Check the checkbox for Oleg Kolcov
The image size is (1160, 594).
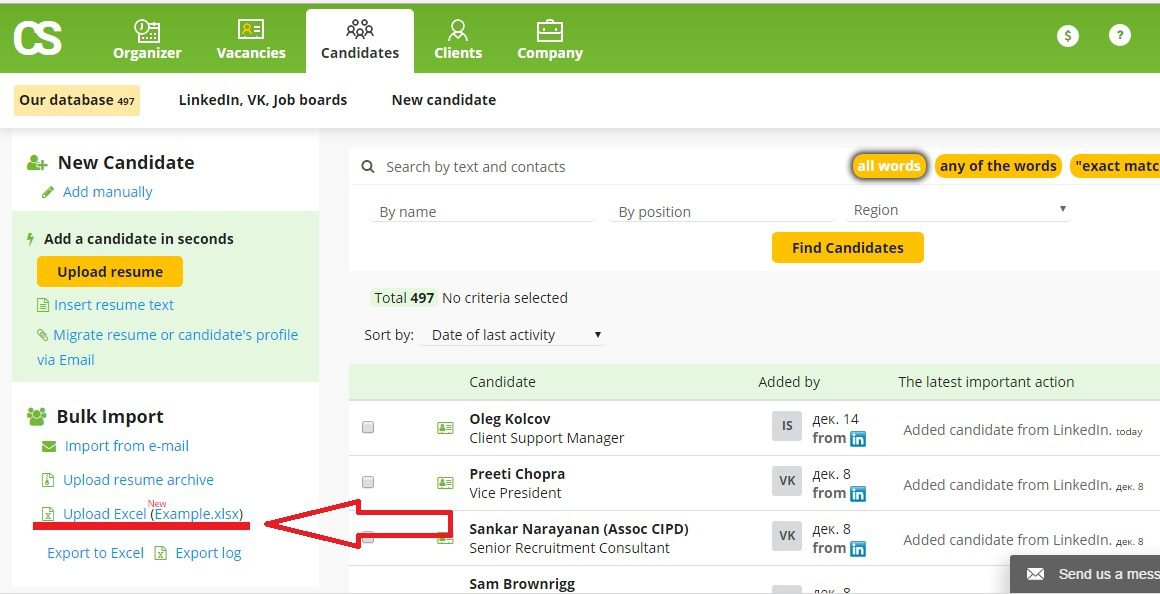[367, 426]
